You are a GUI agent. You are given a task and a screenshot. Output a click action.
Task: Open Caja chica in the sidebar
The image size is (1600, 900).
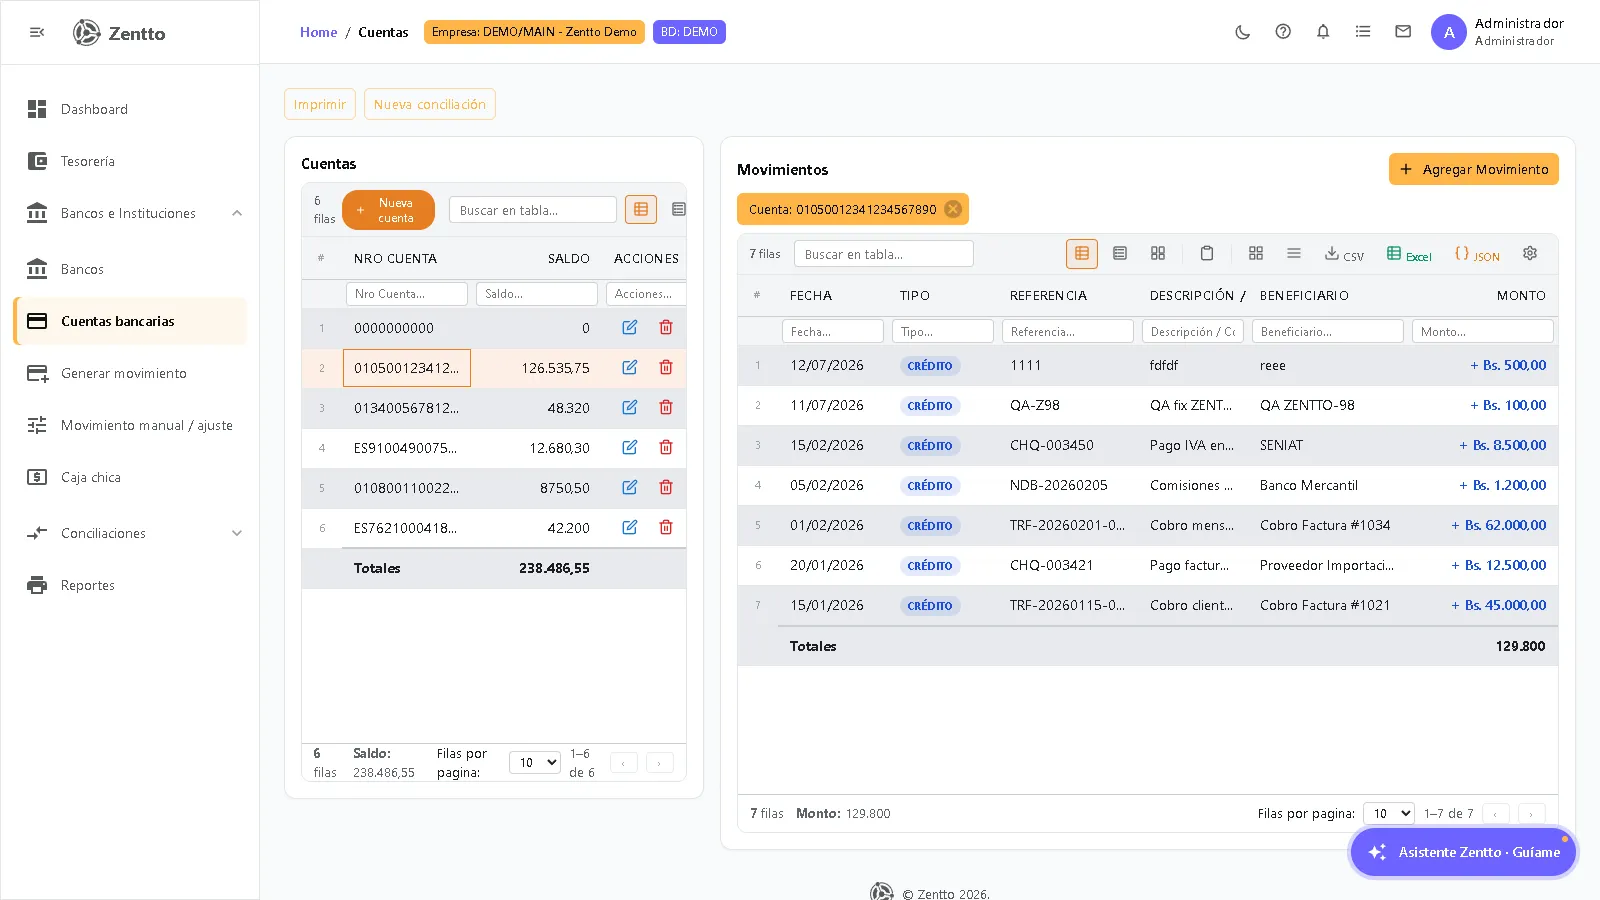tap(130, 477)
